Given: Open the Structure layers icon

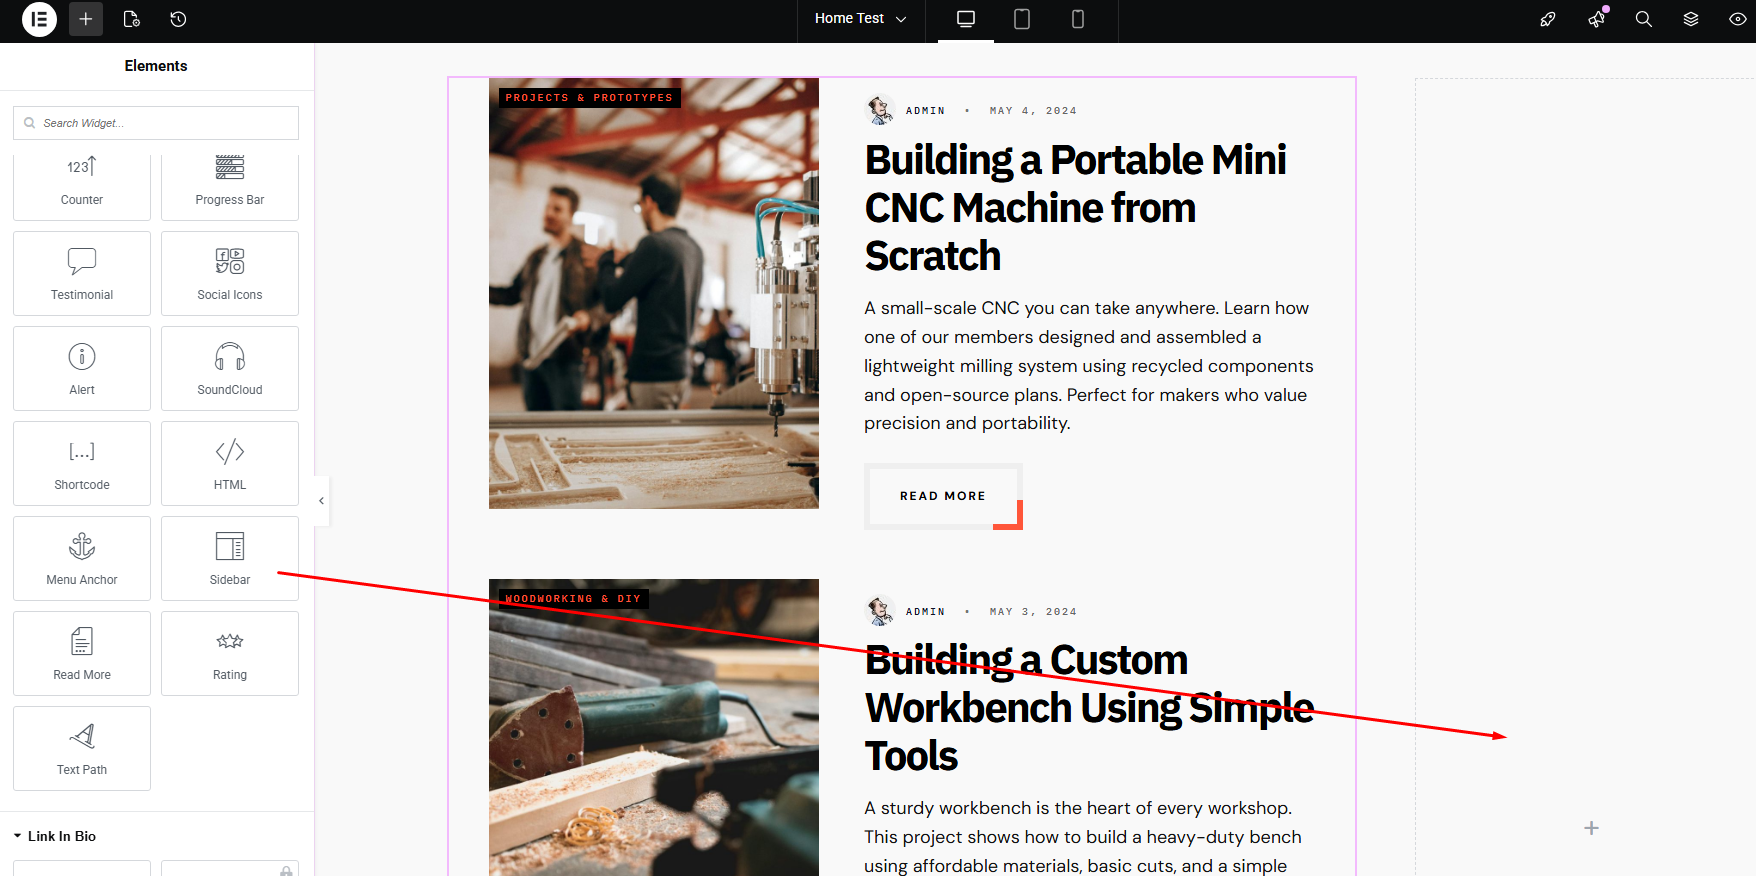Looking at the screenshot, I should [x=1691, y=19].
